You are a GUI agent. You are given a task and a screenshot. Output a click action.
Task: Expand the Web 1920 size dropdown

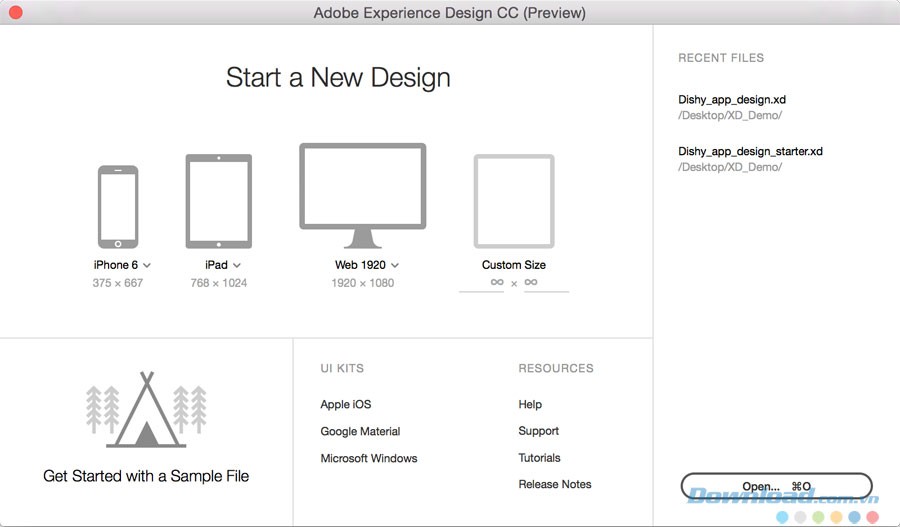pyautogui.click(x=395, y=265)
